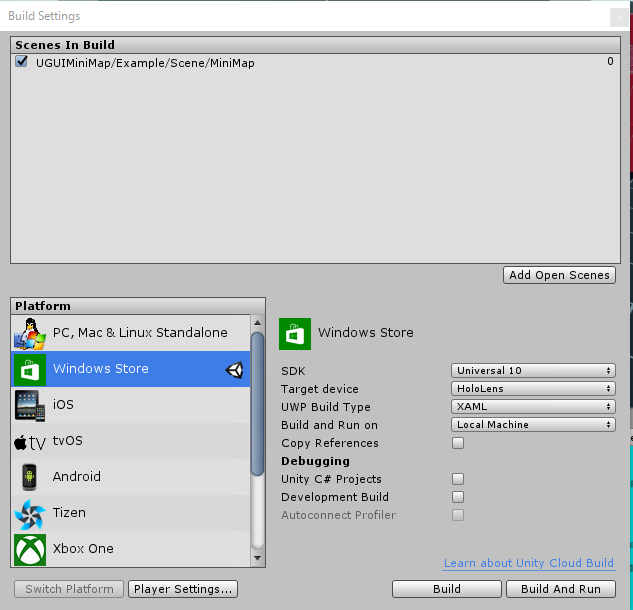
Task: Click the Target device setting label
Action: 320,389
